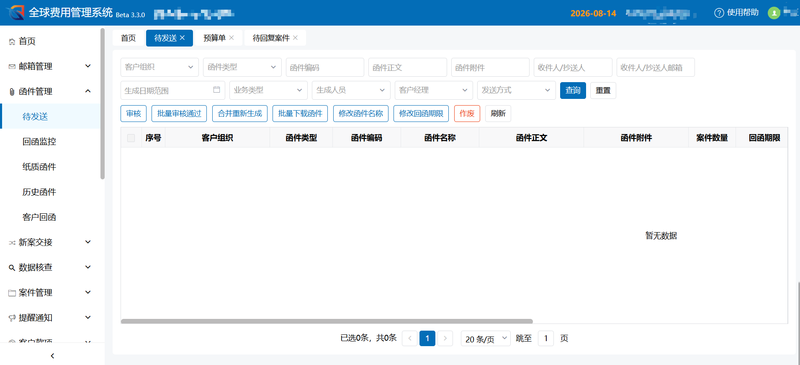Open the 业务类型 dropdown
Image resolution: width=800 pixels, height=365 pixels.
[x=268, y=90]
